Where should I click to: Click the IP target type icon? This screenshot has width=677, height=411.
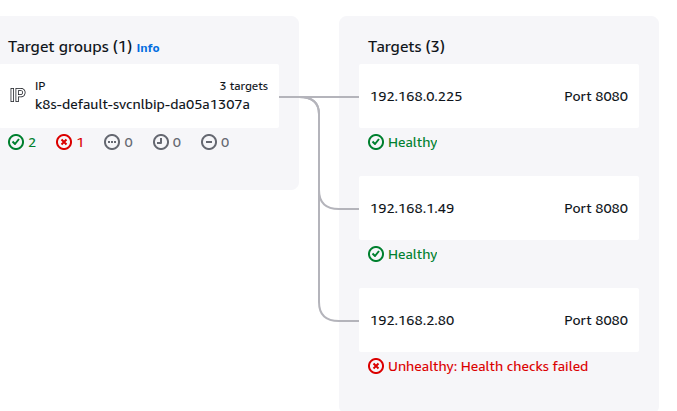pos(18,95)
